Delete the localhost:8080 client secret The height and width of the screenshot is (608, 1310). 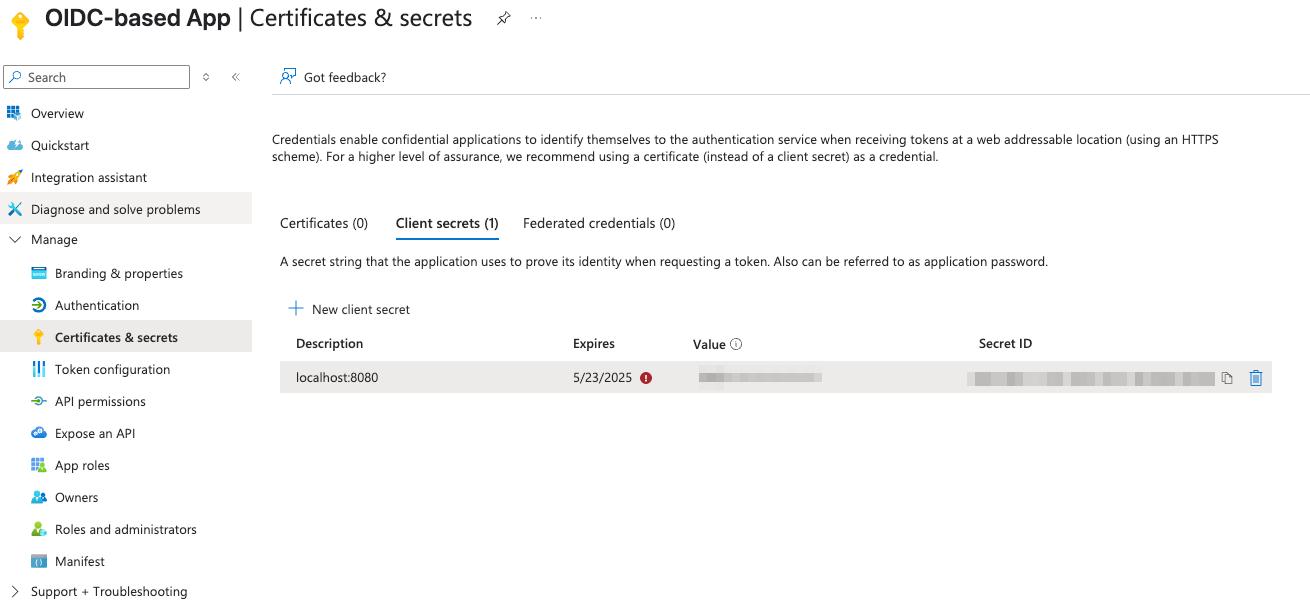pos(1256,378)
